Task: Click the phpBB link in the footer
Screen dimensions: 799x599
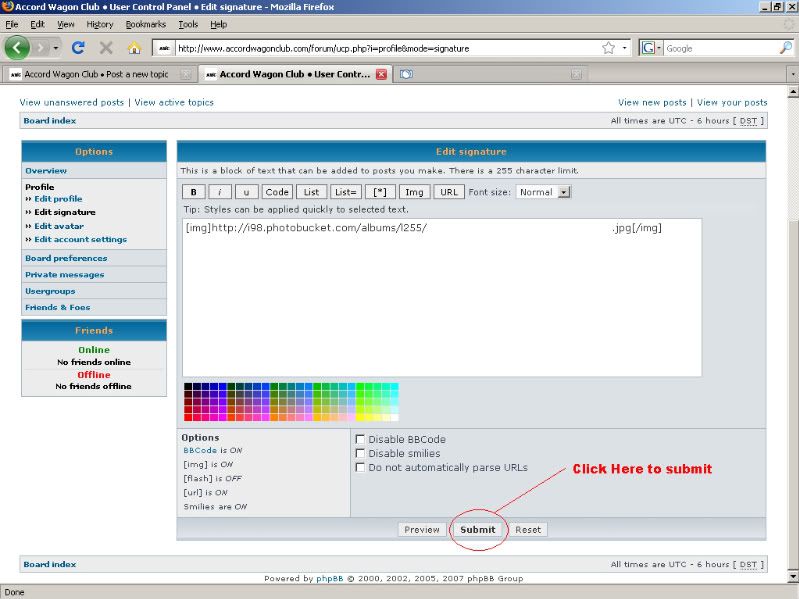Action: point(329,579)
